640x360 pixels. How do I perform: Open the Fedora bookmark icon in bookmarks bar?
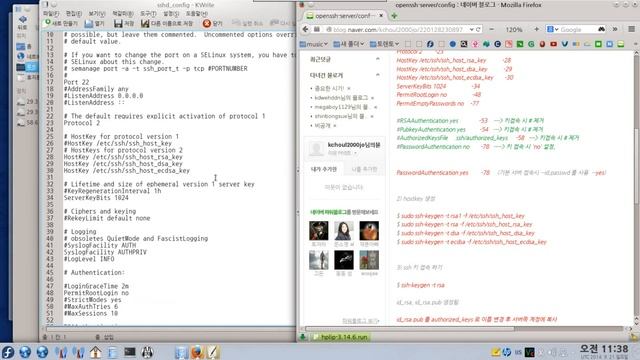pos(430,44)
